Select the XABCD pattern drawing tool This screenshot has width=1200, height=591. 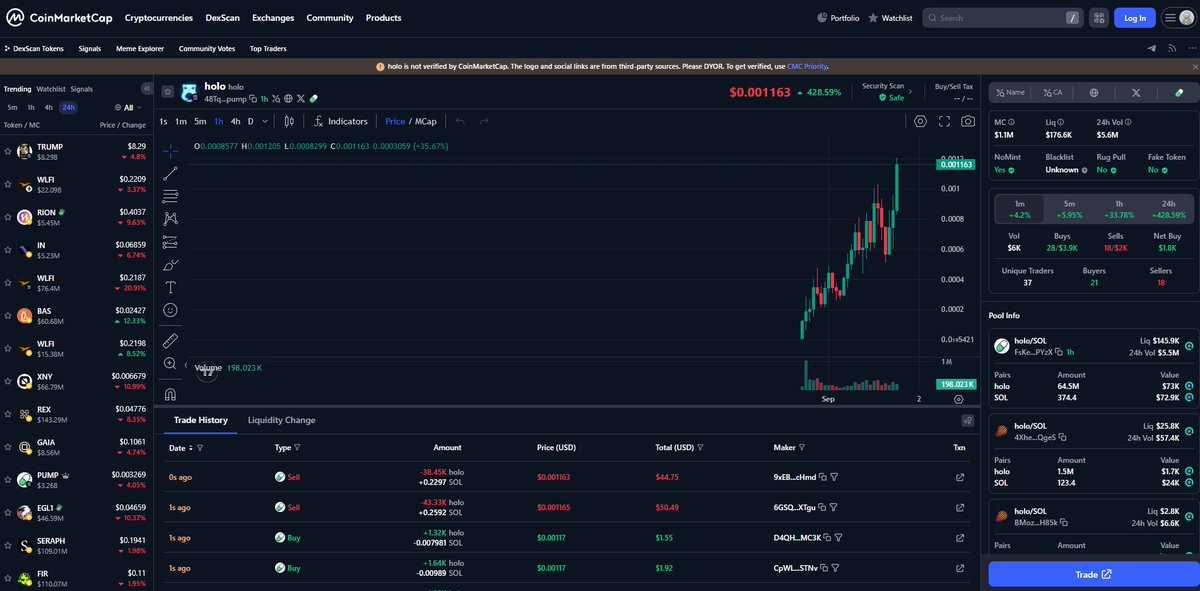click(170, 219)
